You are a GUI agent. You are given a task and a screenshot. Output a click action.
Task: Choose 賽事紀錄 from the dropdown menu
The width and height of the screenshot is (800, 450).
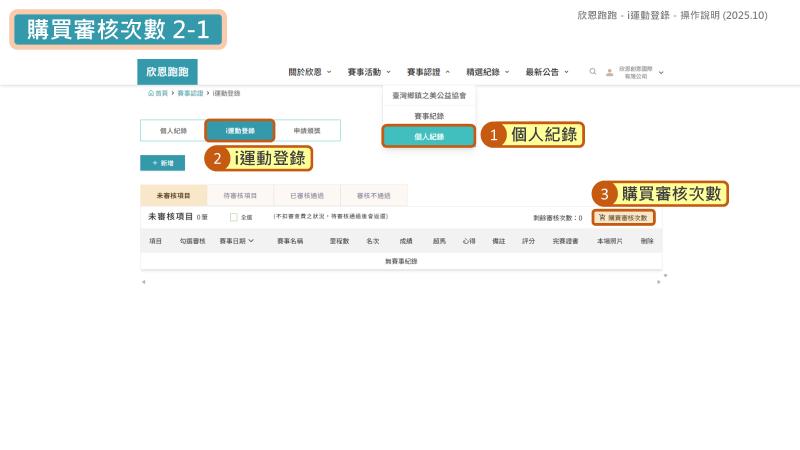(x=428, y=116)
